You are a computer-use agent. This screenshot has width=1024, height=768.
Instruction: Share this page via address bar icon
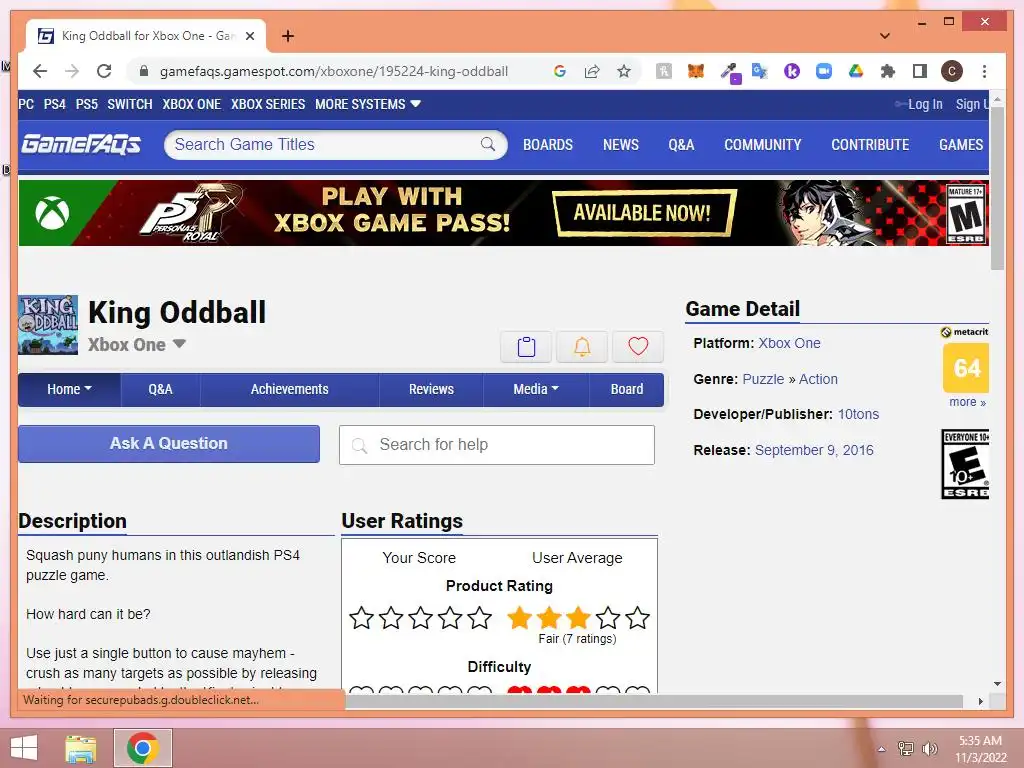point(592,71)
